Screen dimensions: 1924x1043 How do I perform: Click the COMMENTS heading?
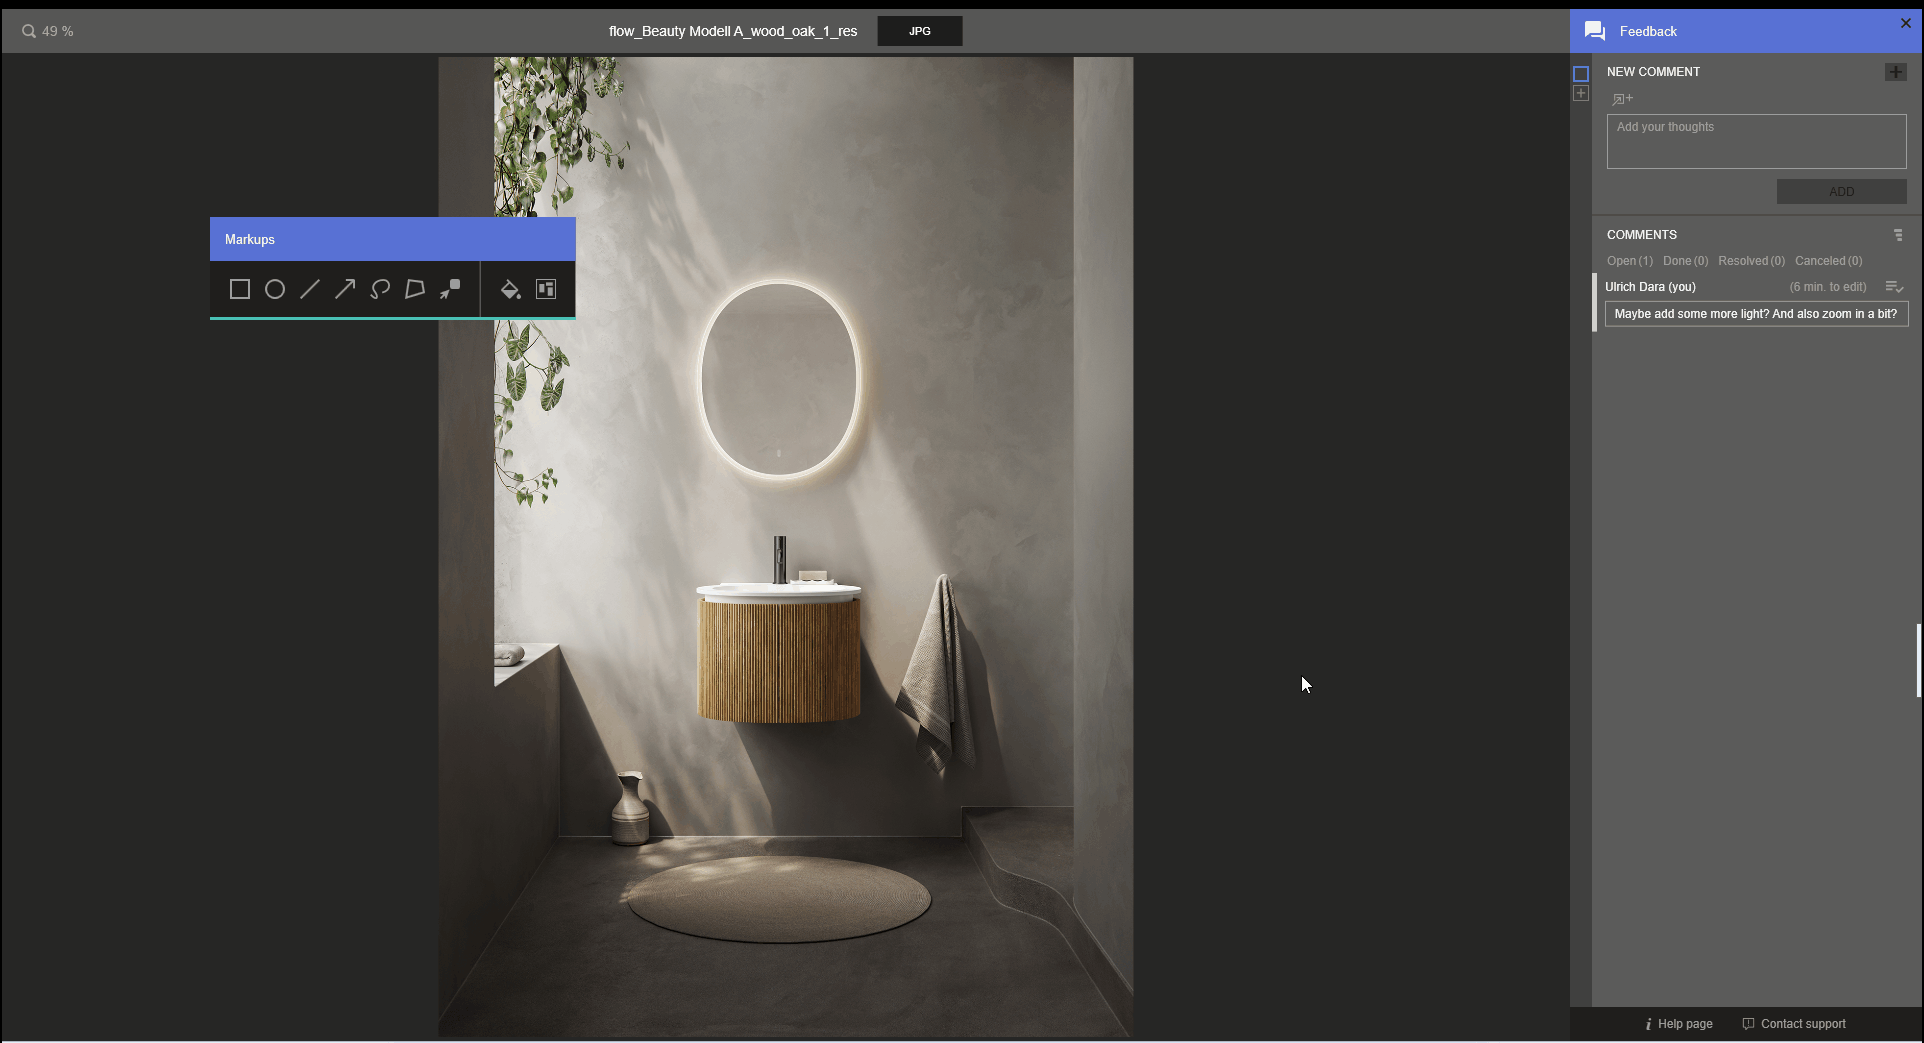tap(1641, 235)
